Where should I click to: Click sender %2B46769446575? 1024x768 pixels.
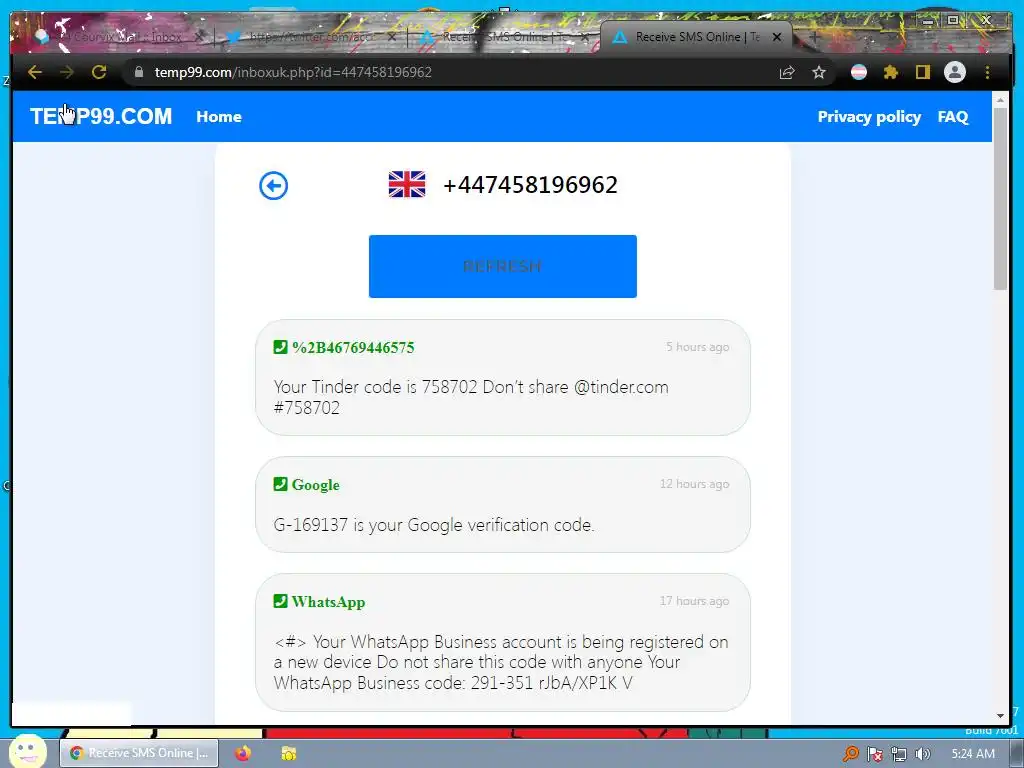point(353,347)
